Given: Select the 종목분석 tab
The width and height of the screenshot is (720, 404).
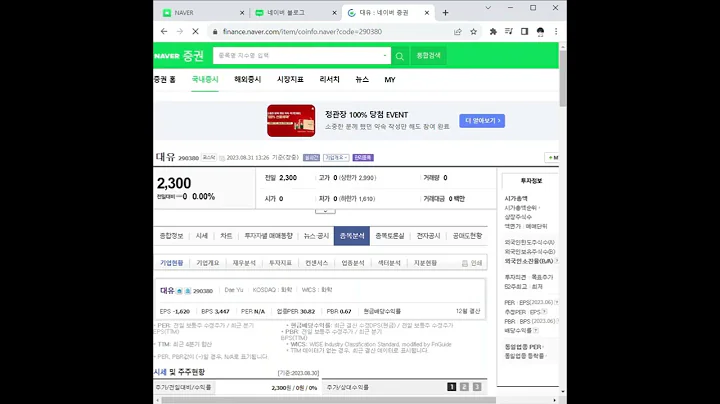Looking at the screenshot, I should point(352,236).
